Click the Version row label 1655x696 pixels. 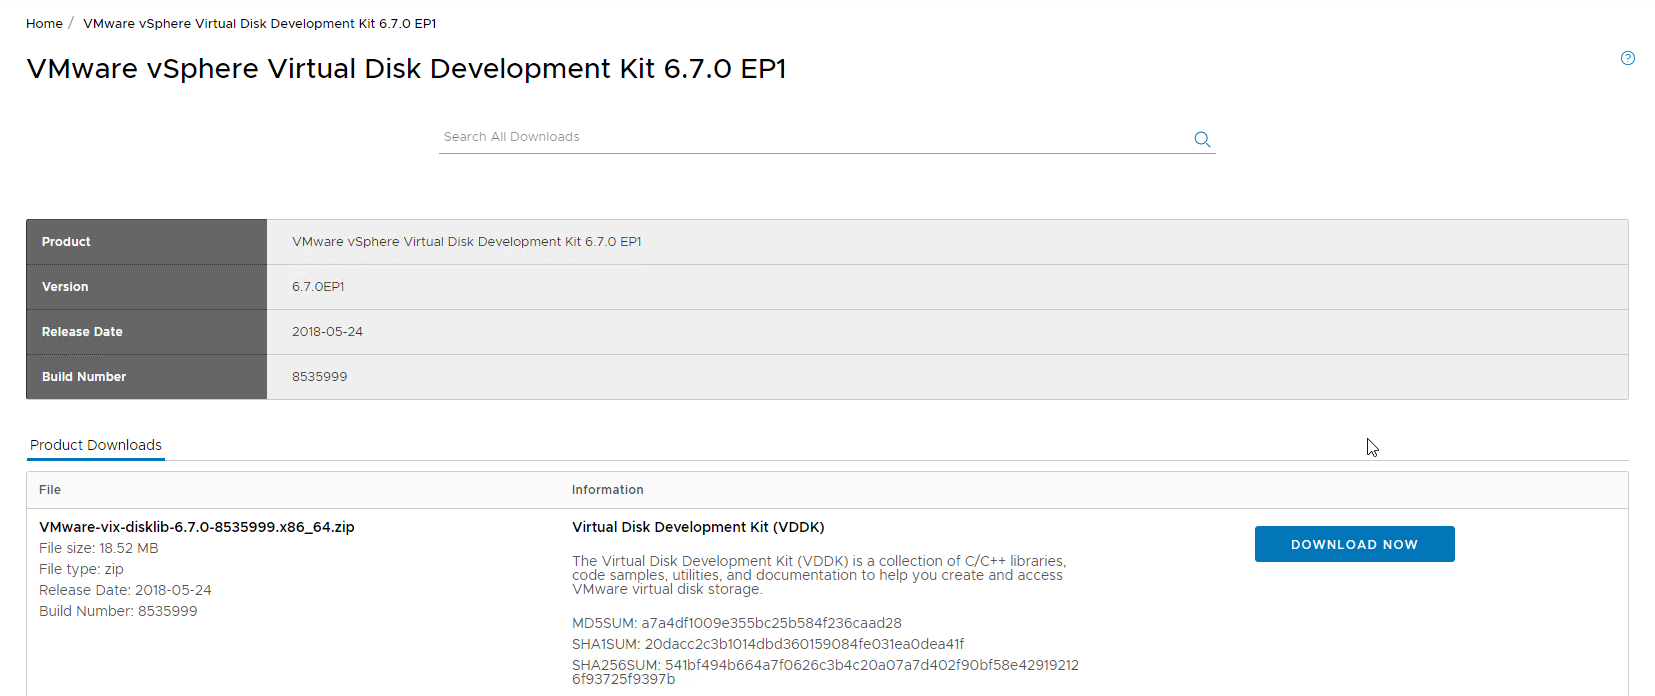click(x=65, y=287)
